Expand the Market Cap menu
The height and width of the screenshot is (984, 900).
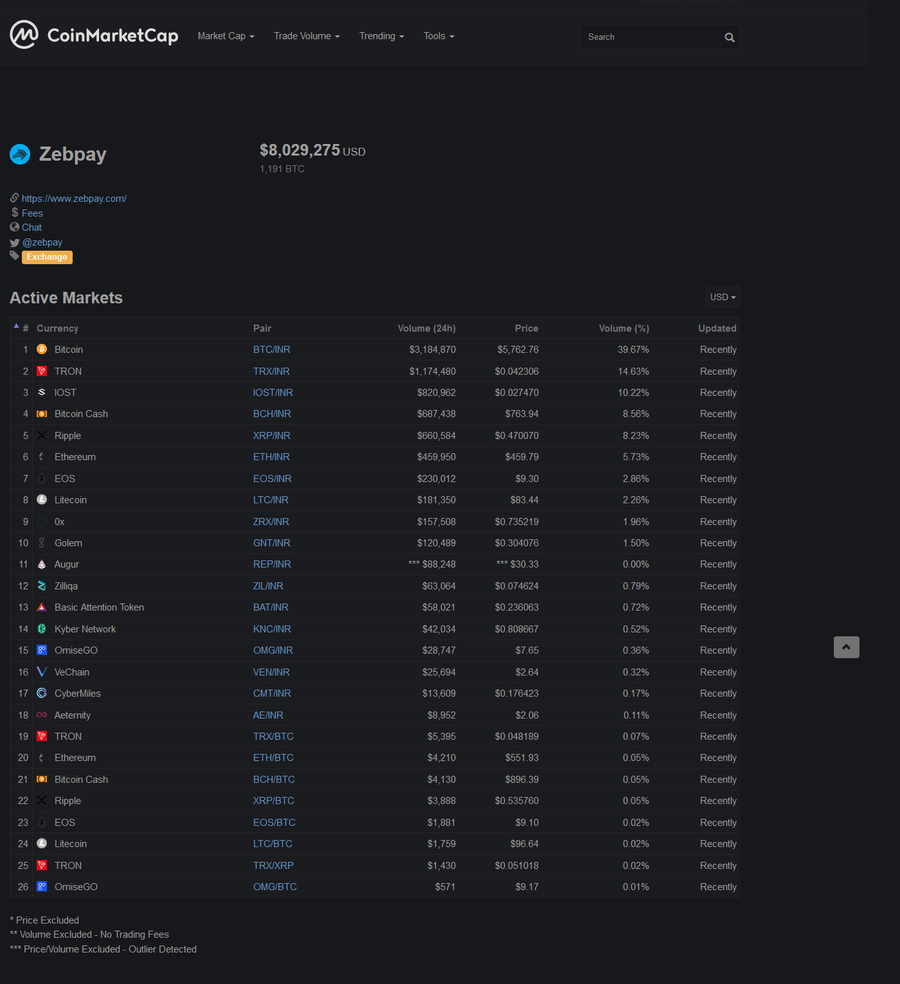(226, 36)
